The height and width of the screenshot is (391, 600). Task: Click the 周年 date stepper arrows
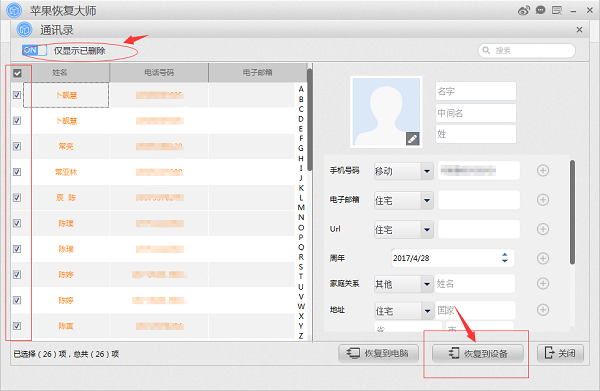[505, 258]
